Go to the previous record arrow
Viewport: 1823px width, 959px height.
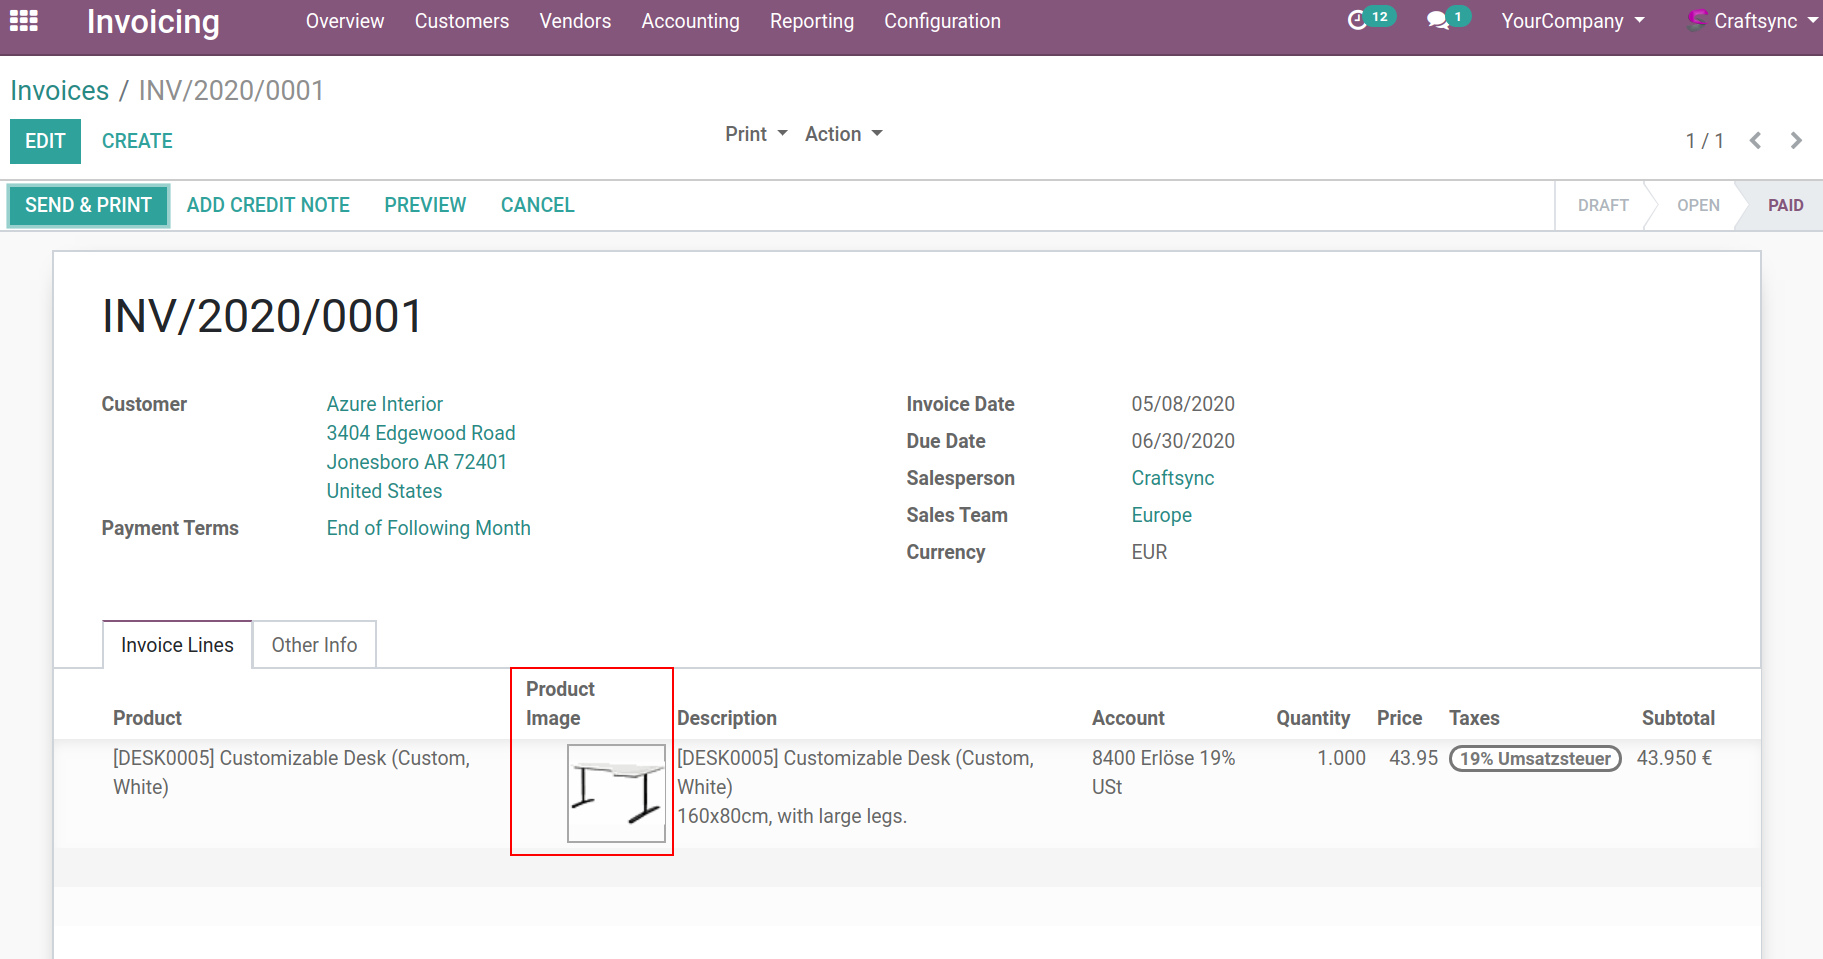[1755, 141]
